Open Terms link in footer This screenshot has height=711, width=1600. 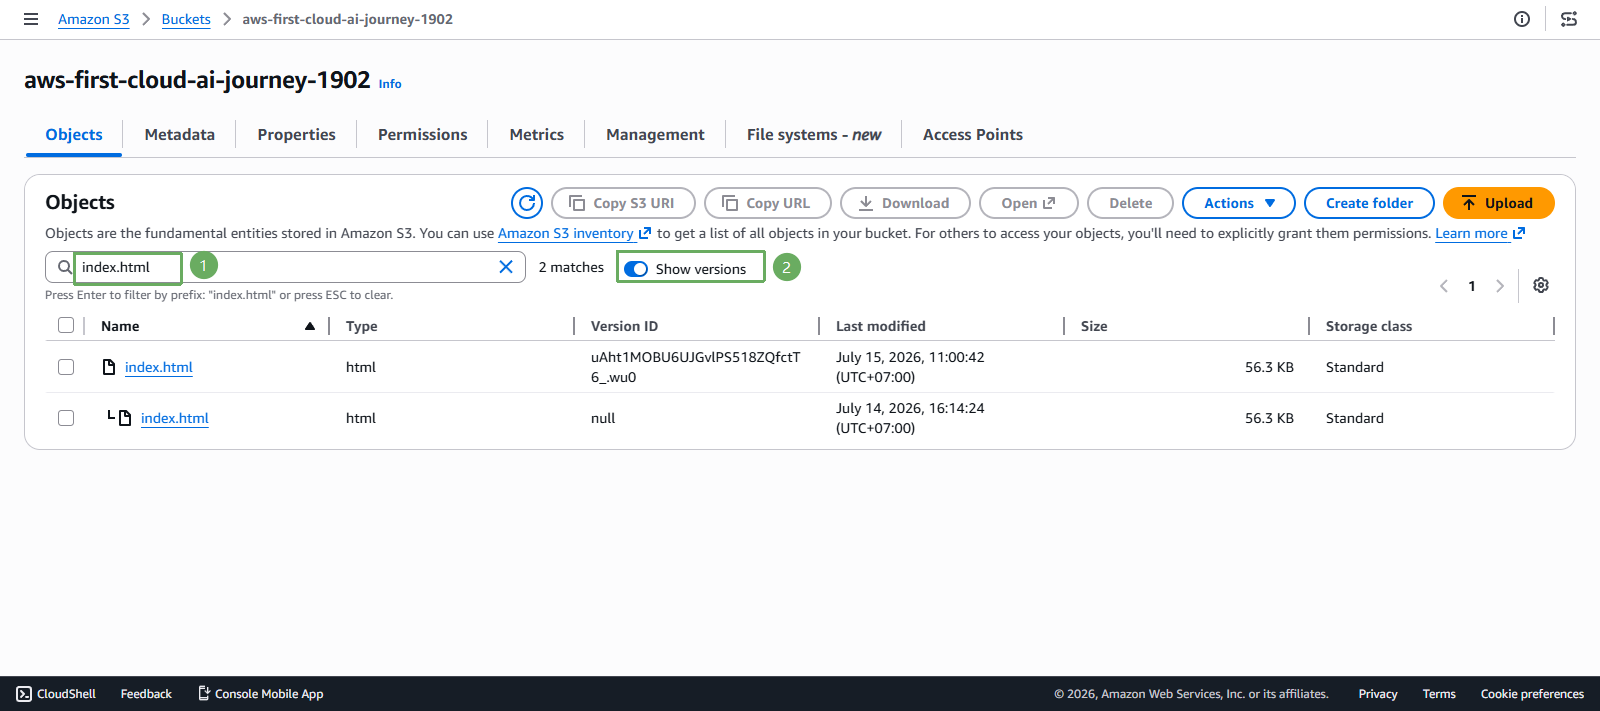pos(1439,694)
